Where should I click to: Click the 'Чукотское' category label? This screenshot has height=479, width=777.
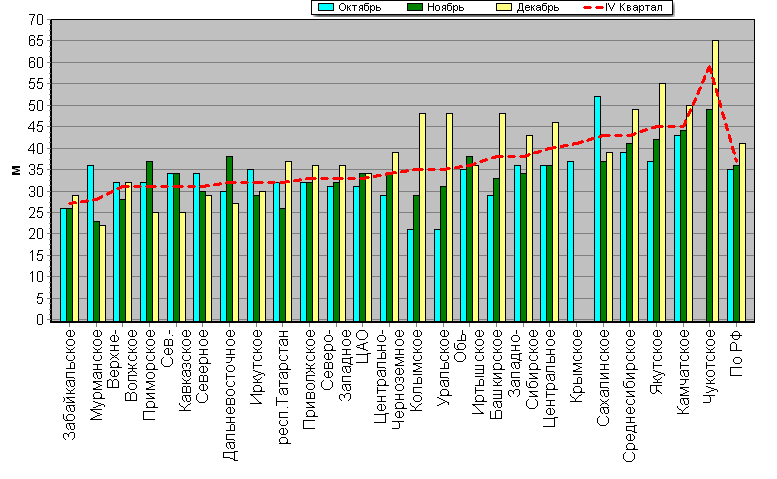coord(710,367)
